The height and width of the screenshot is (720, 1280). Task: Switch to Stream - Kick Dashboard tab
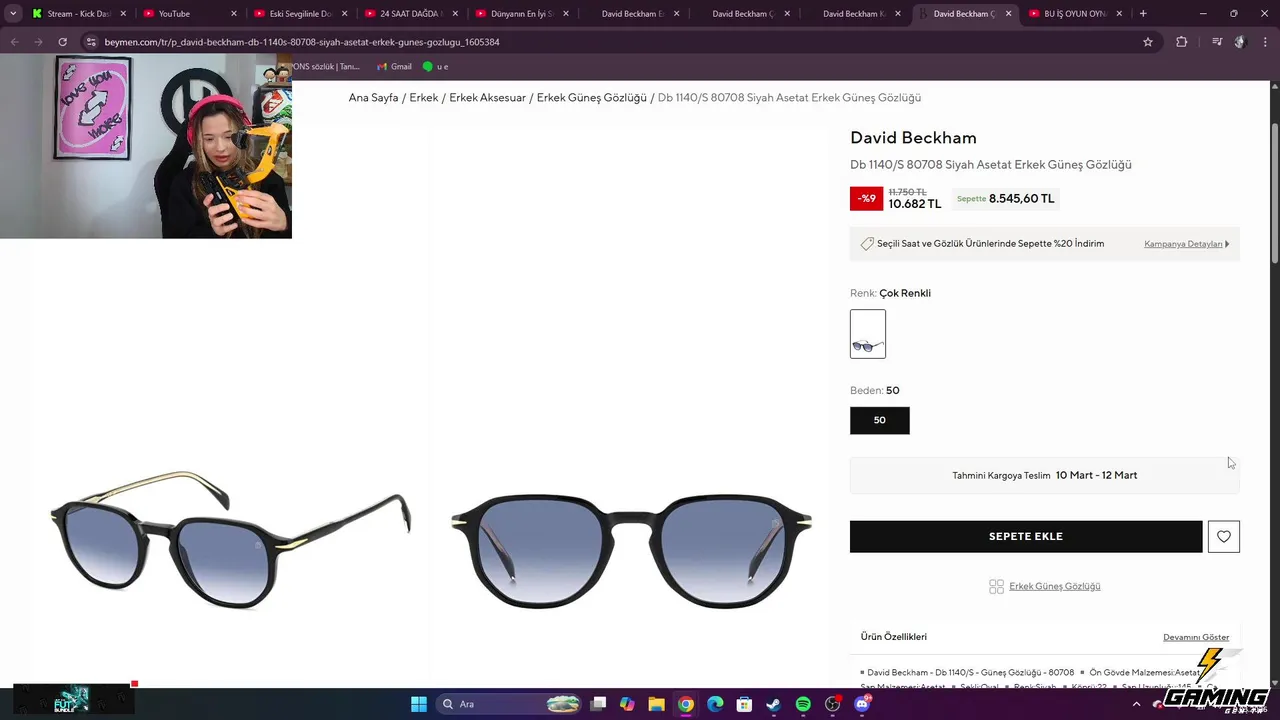click(x=78, y=14)
